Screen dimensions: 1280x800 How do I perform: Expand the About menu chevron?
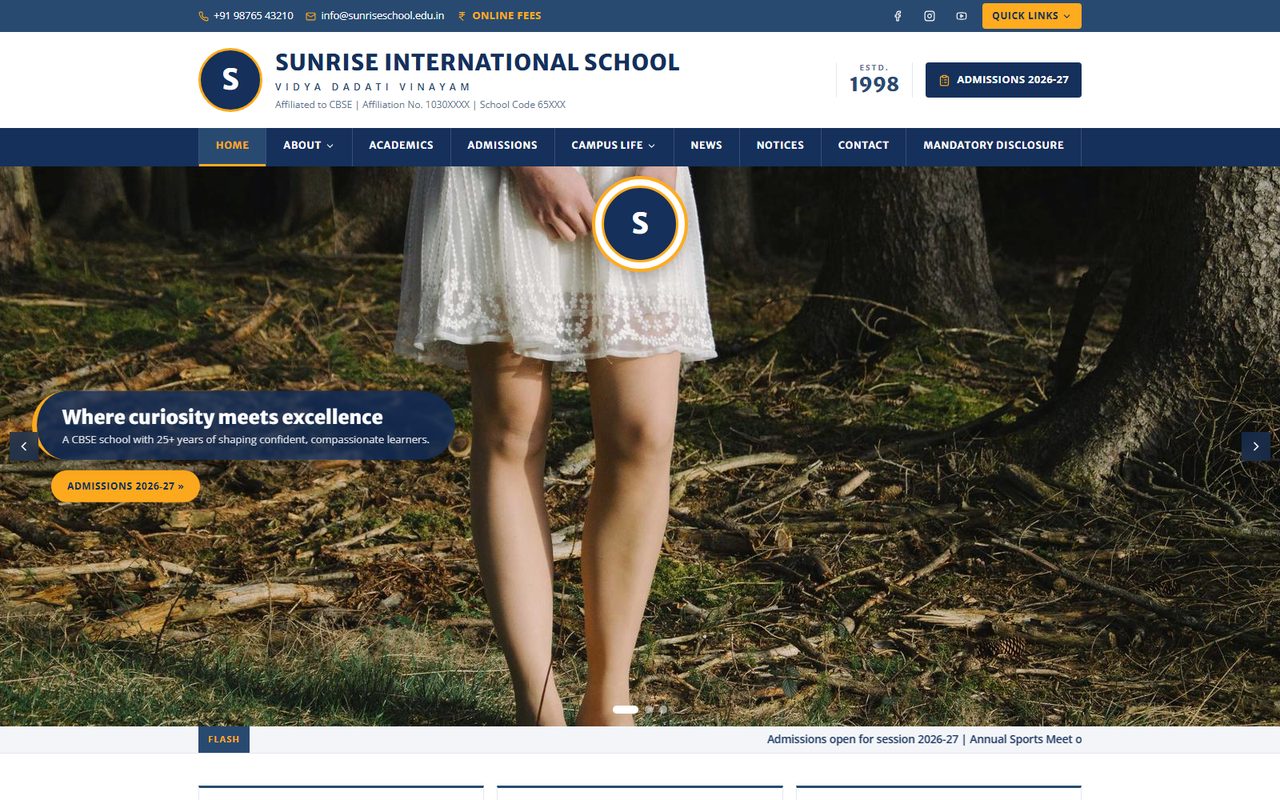pyautogui.click(x=330, y=146)
